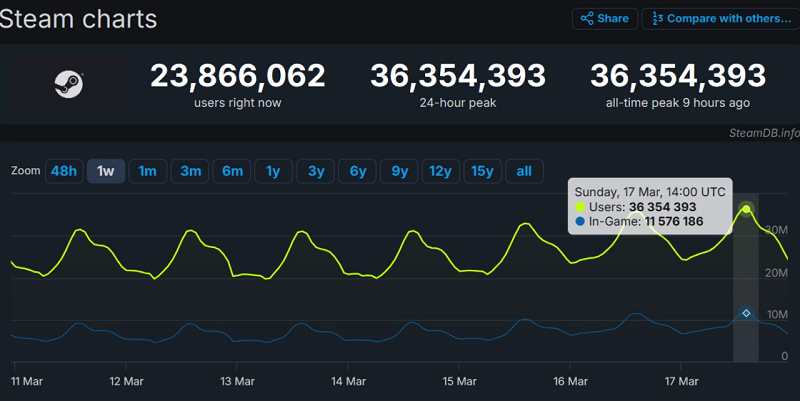The width and height of the screenshot is (800, 401).
Task: Click the Share button
Action: pos(605,19)
